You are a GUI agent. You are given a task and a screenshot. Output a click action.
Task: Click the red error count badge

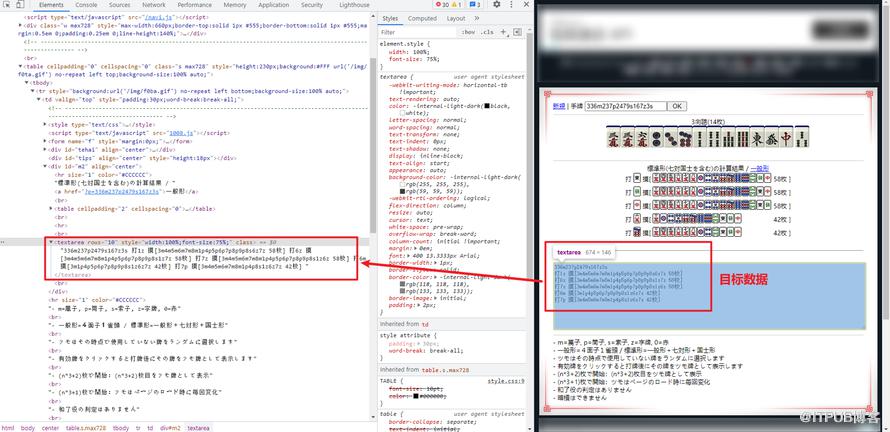(x=442, y=5)
